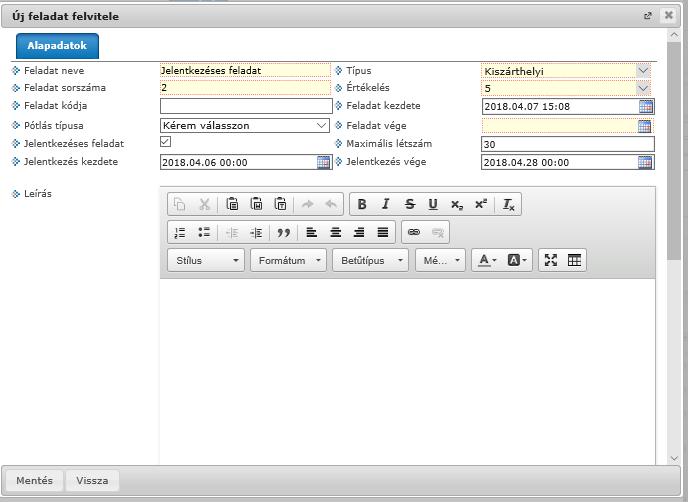Open calendar for Jelentkezés kezdete

pyautogui.click(x=323, y=162)
